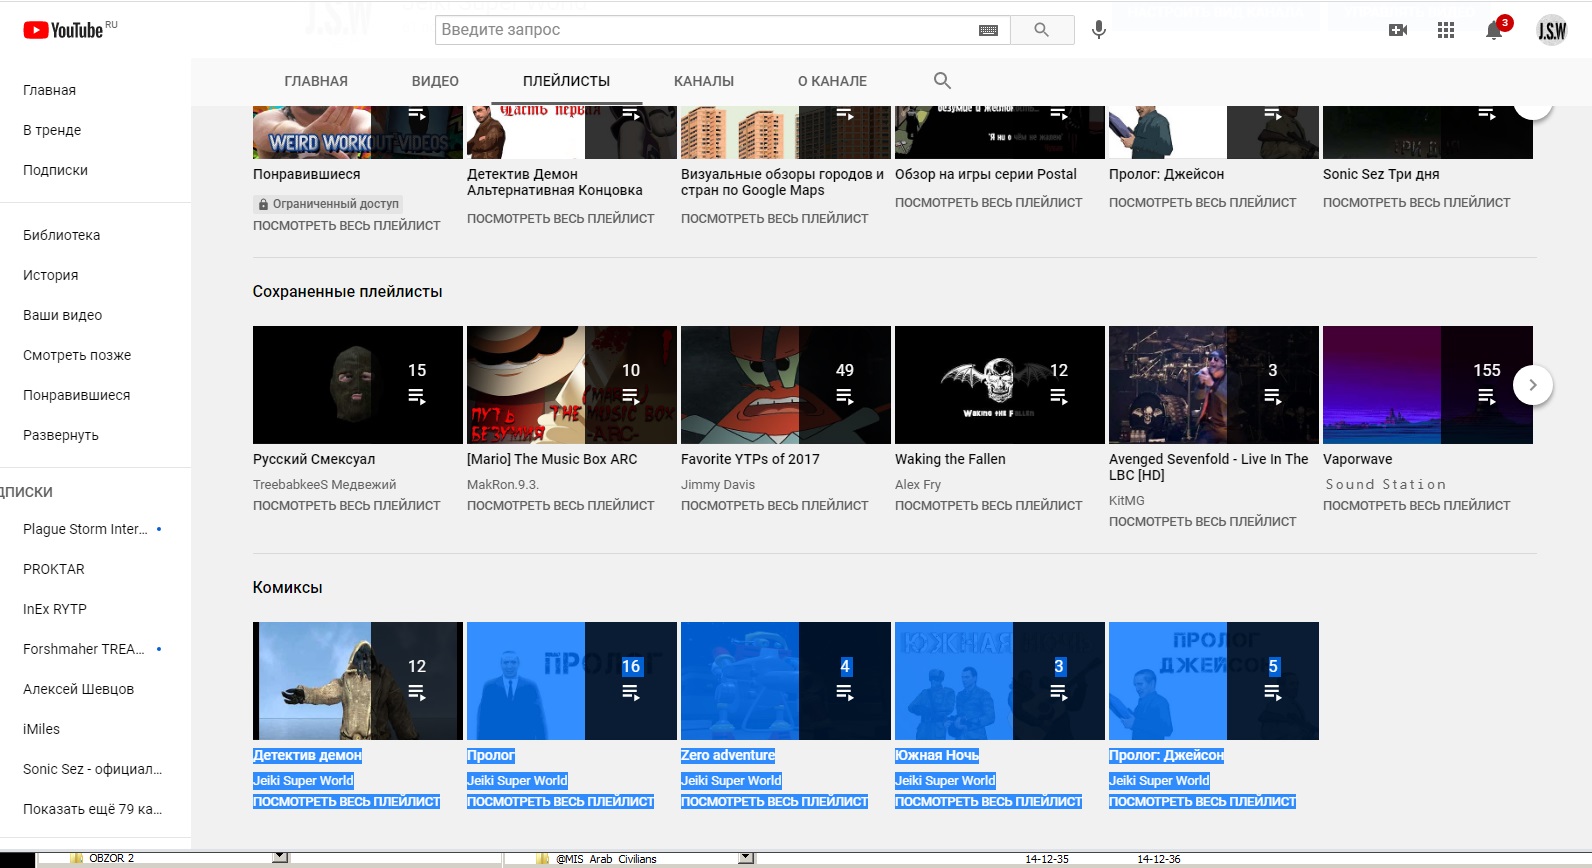Viewport: 1592px width, 868px height.
Task: Click playlist icon on Vaporwave thumbnail
Action: point(1487,397)
